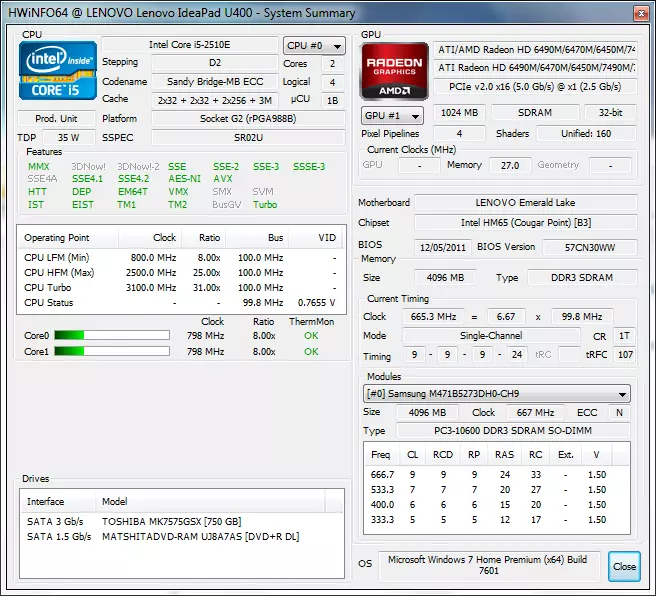Image resolution: width=656 pixels, height=596 pixels.
Task: Click the Close button
Action: pyautogui.click(x=624, y=566)
